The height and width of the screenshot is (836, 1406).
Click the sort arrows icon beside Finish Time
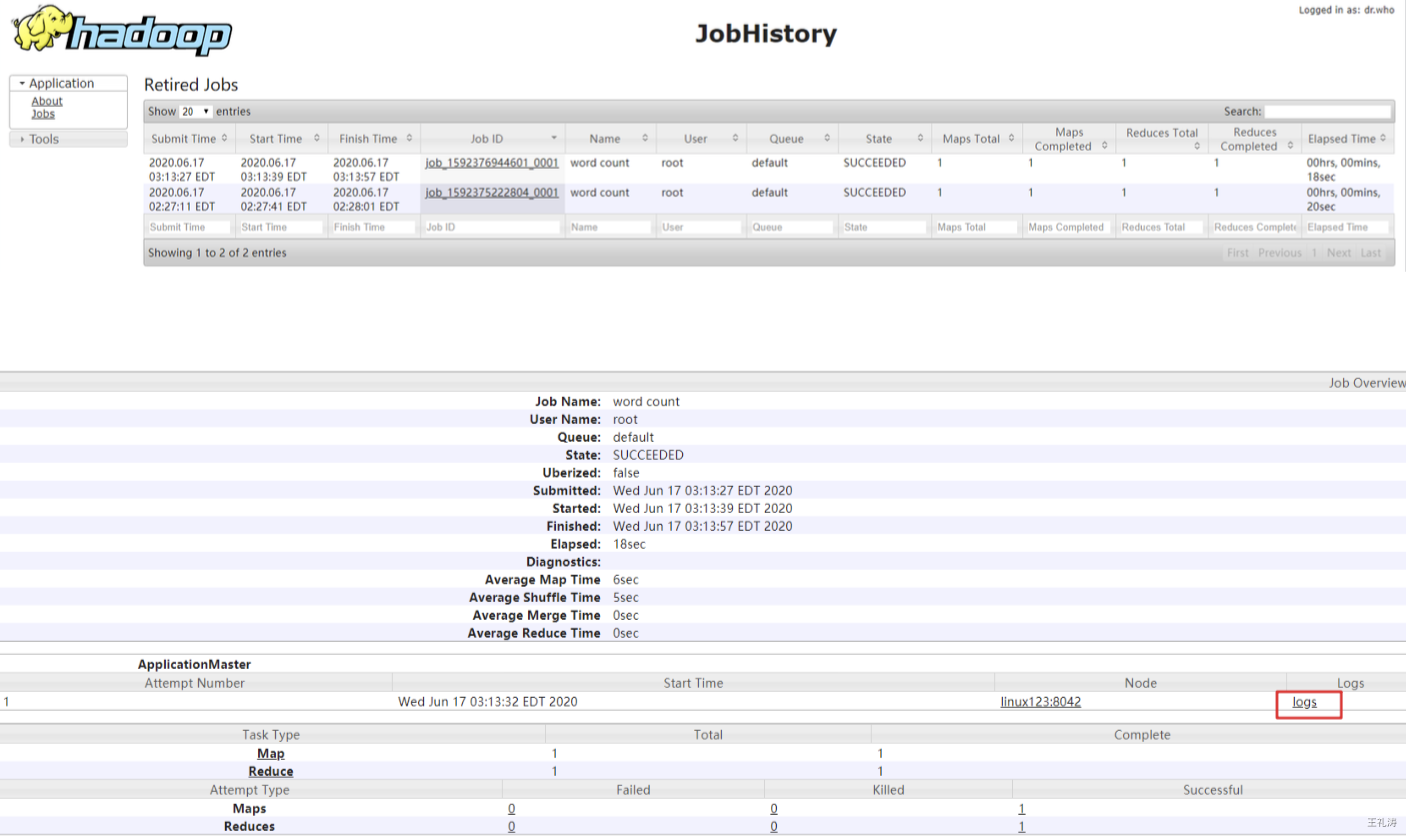409,139
